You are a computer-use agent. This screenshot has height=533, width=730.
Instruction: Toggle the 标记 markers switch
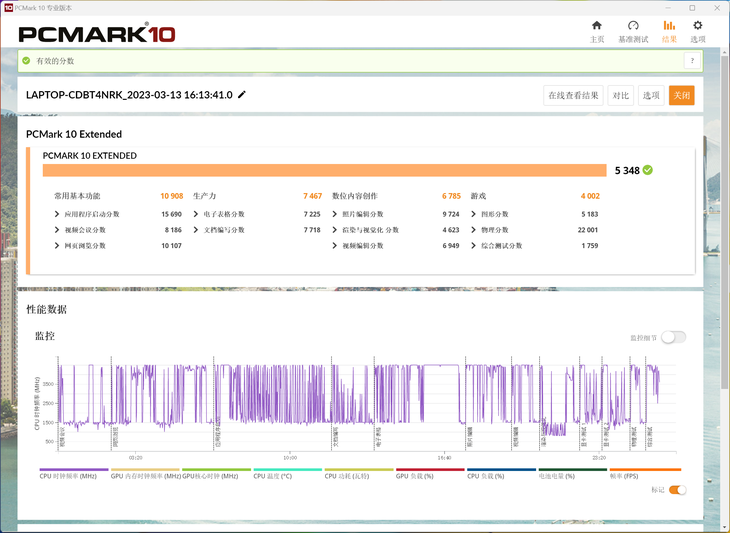pos(677,490)
